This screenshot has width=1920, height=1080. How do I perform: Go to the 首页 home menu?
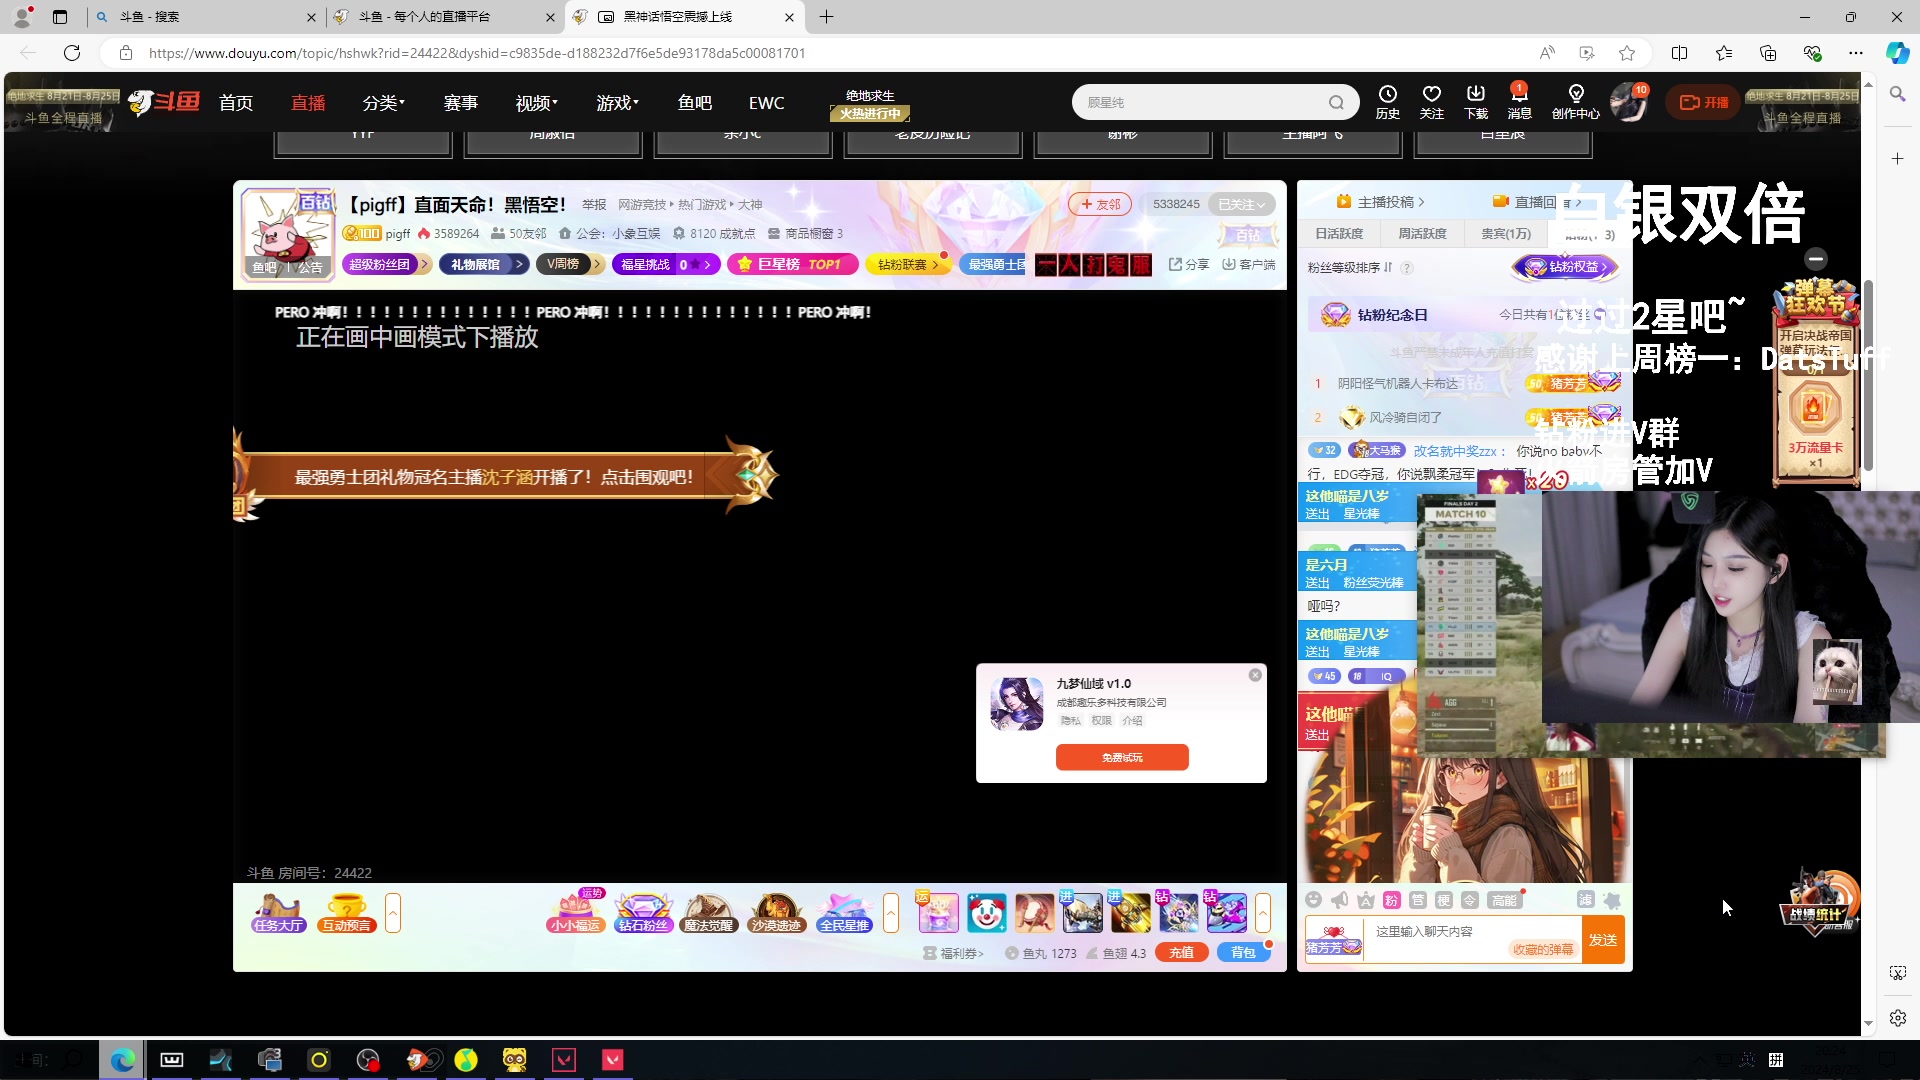point(236,102)
